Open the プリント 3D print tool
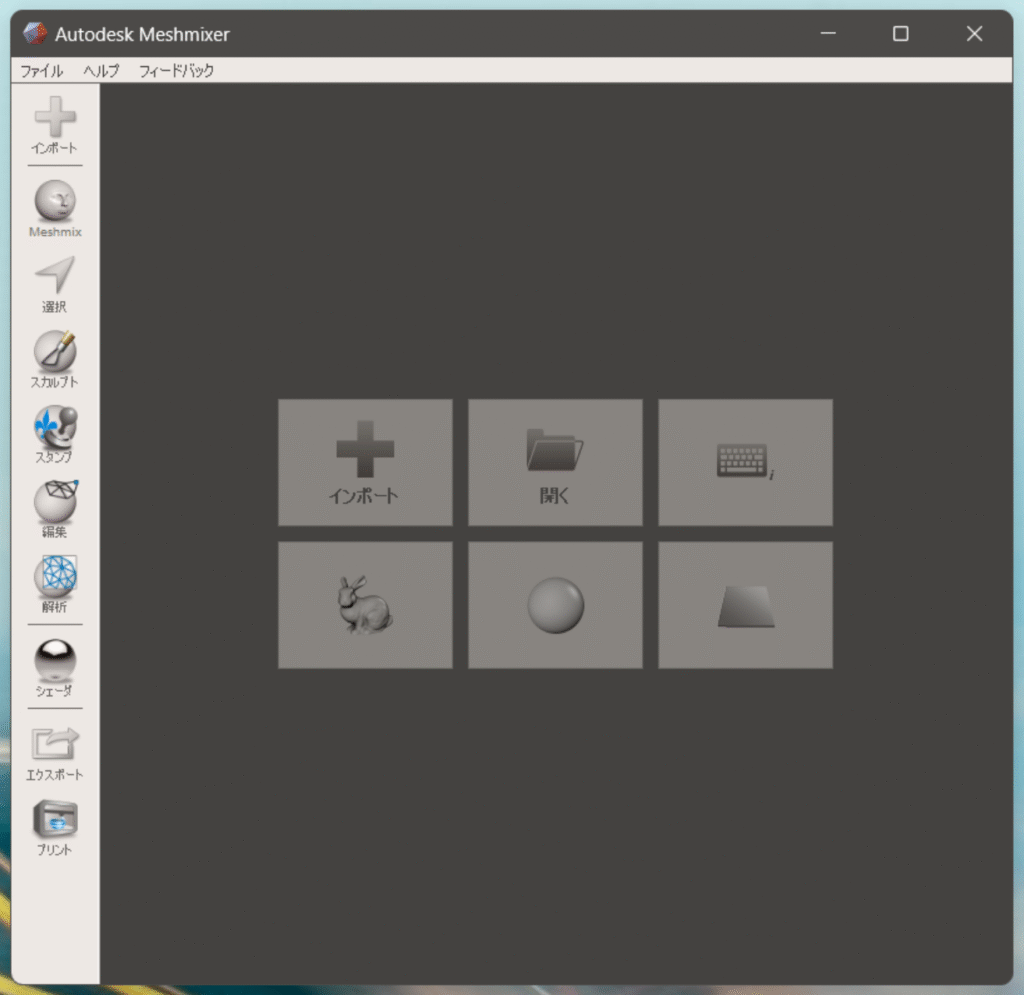Image resolution: width=1024 pixels, height=995 pixels. tap(55, 828)
